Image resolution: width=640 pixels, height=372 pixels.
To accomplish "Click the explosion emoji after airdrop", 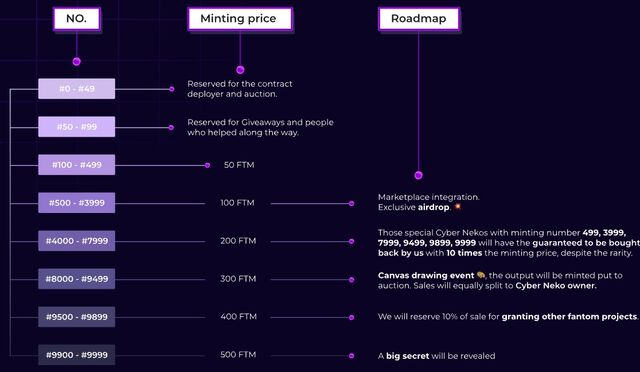I will tap(458, 207).
